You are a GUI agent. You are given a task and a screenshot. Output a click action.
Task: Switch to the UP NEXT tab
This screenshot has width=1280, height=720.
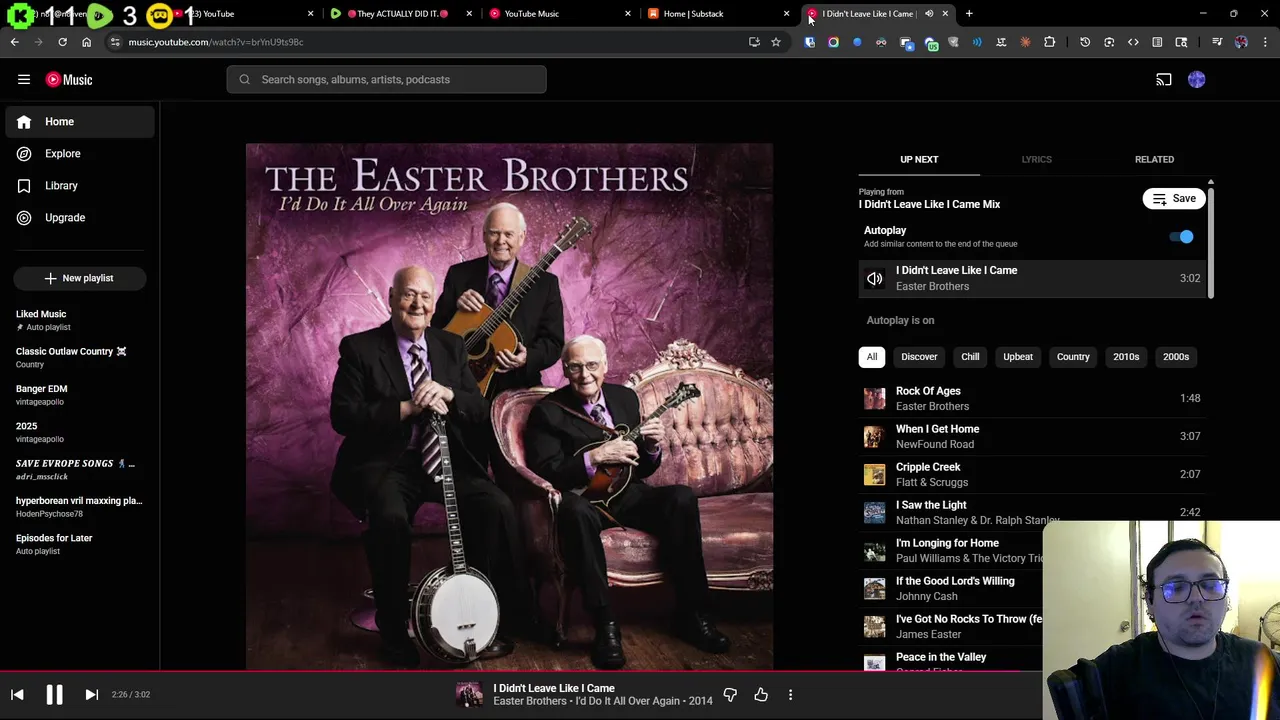pos(919,159)
